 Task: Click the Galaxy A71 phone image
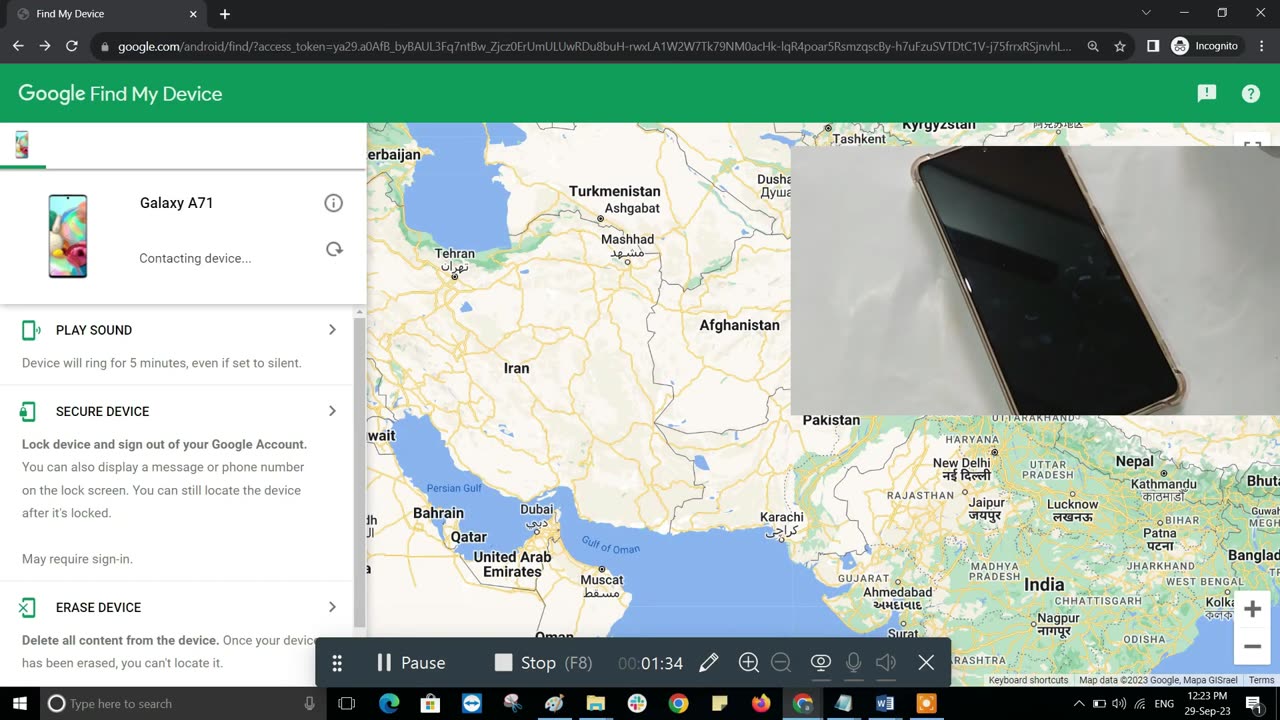point(68,236)
